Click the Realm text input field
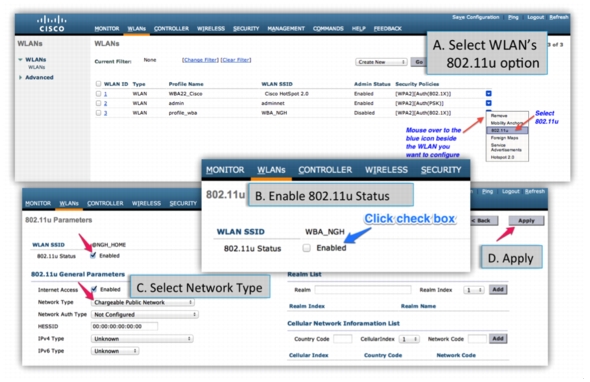Screen dimensions: 590x382 click(x=363, y=290)
